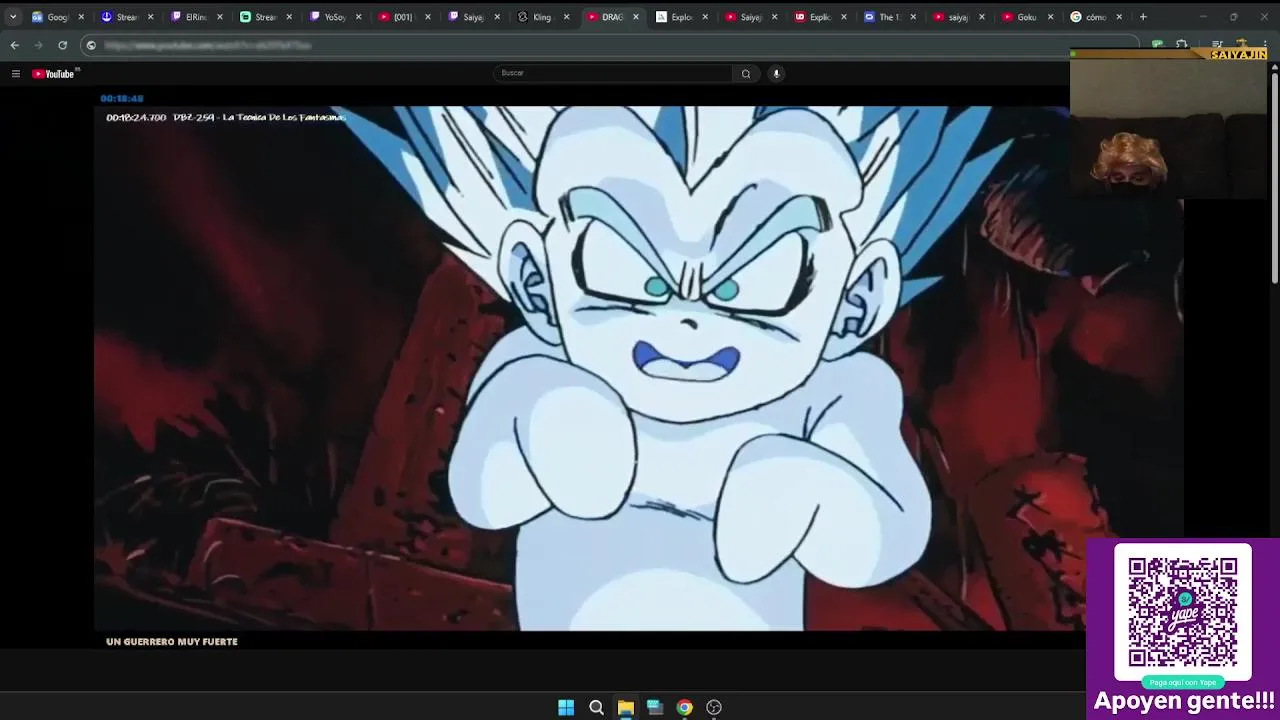Viewport: 1280px width, 720px height.
Task: Switch to the Explic tab
Action: tap(819, 17)
